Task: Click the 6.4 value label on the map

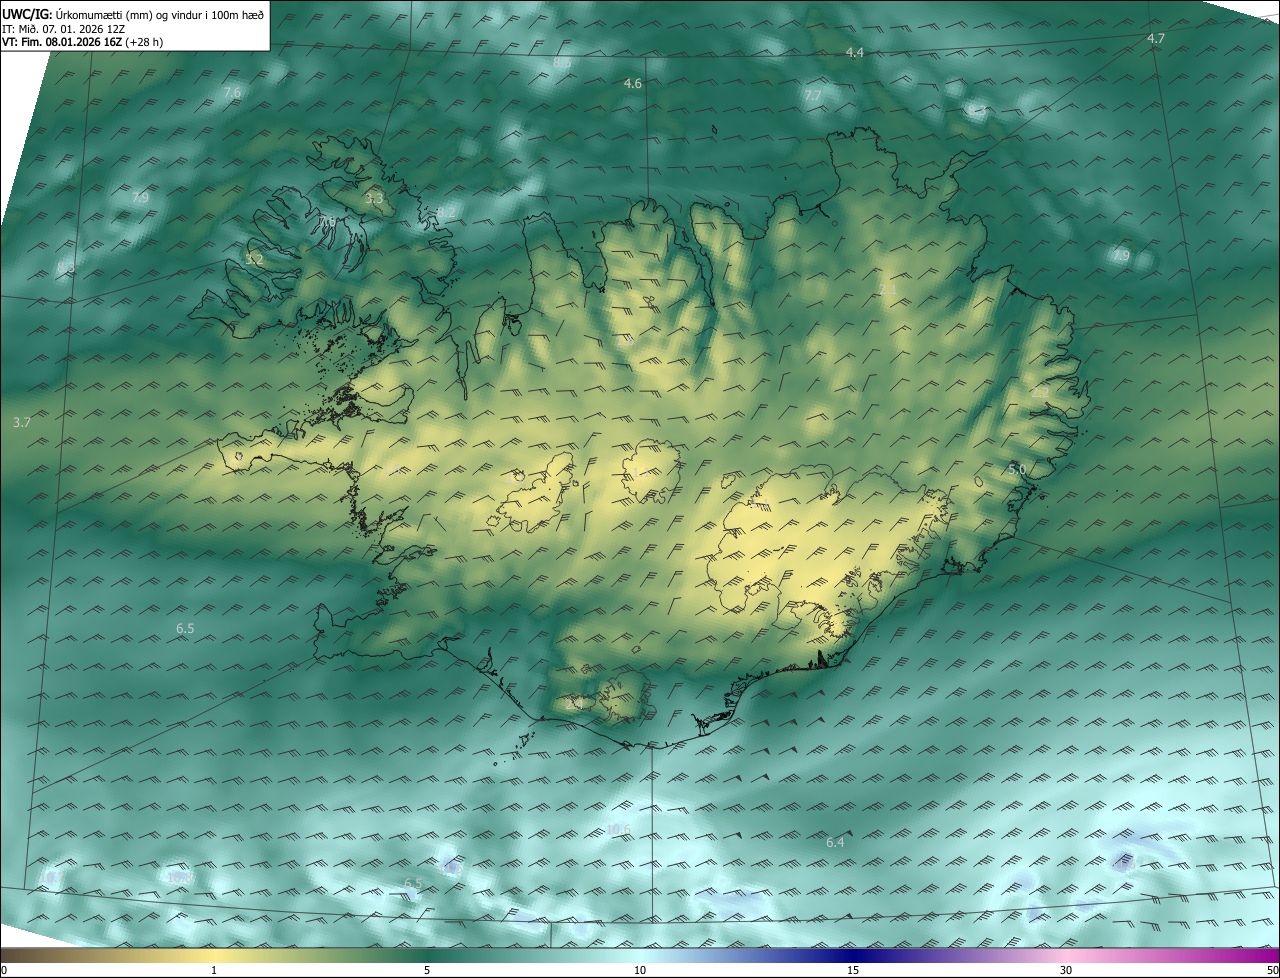Action: [835, 843]
